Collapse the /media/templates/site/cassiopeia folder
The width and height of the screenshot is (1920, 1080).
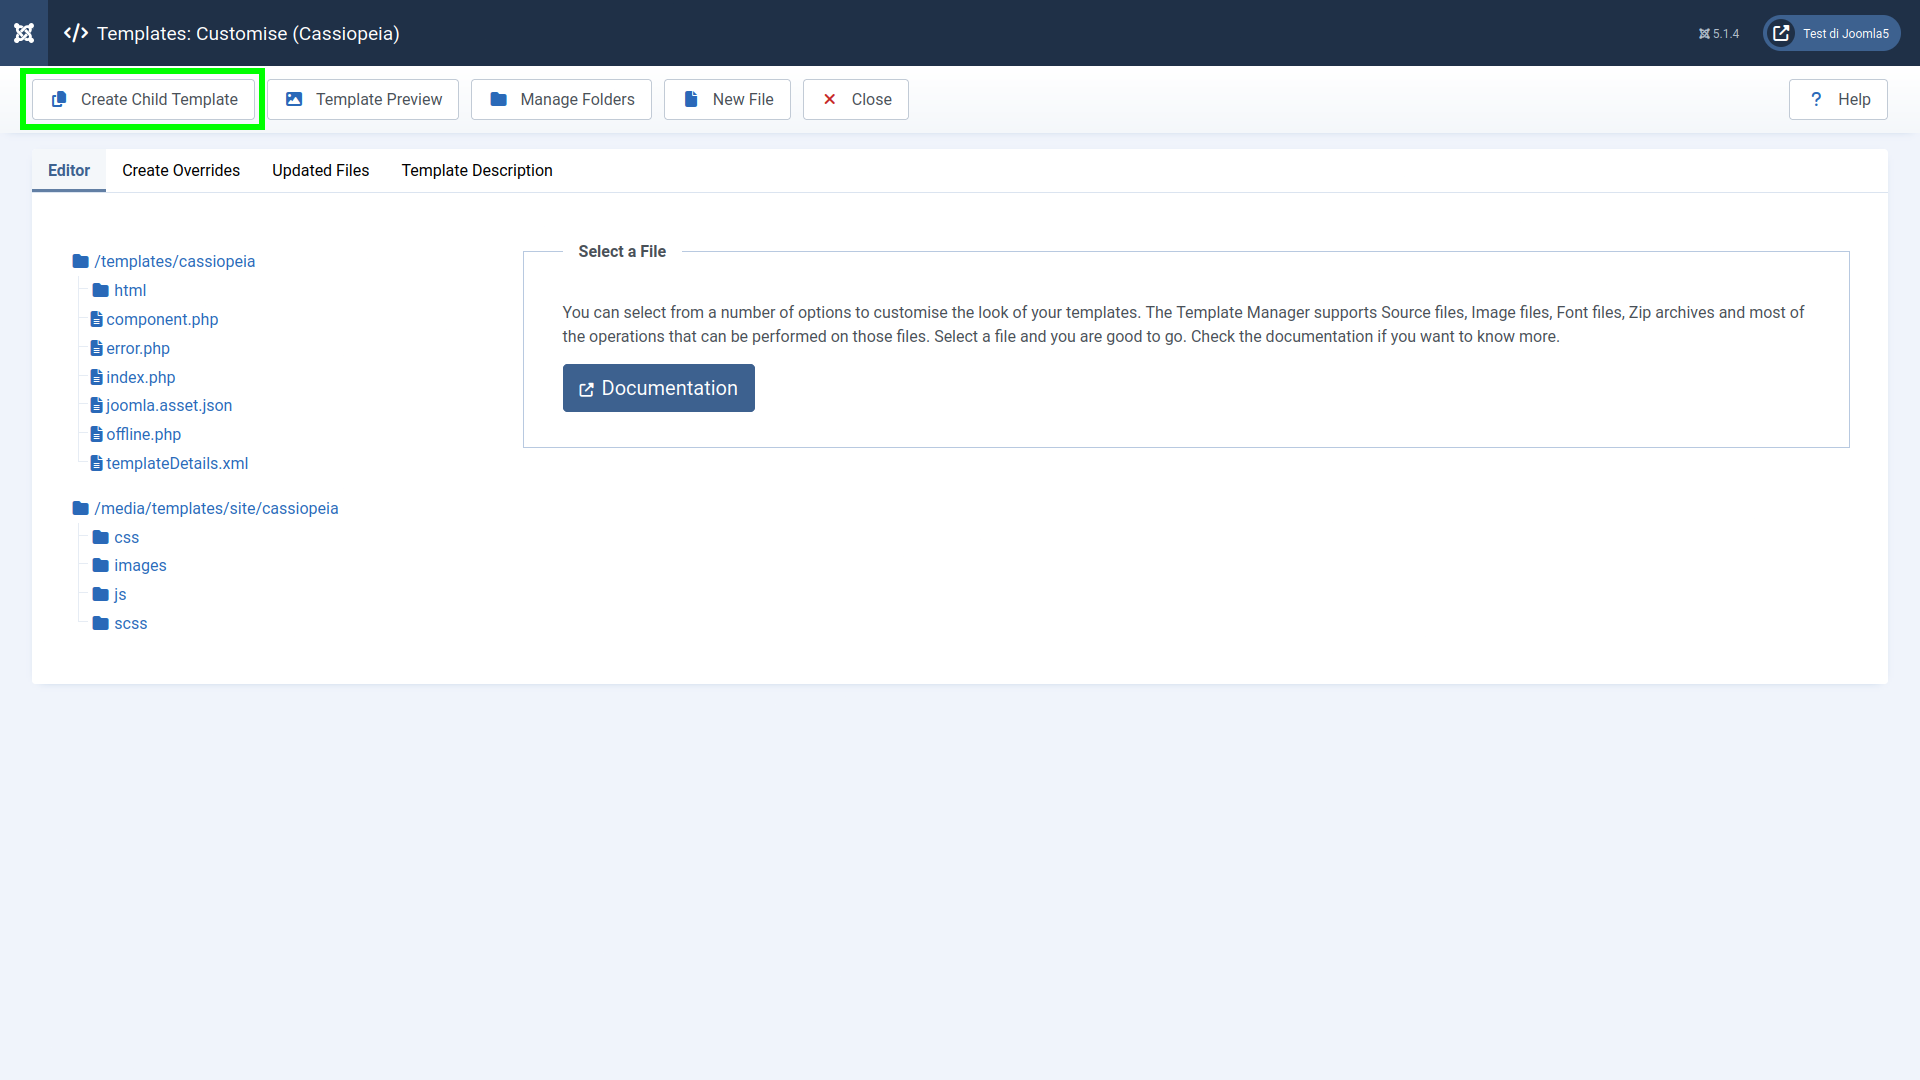point(216,508)
